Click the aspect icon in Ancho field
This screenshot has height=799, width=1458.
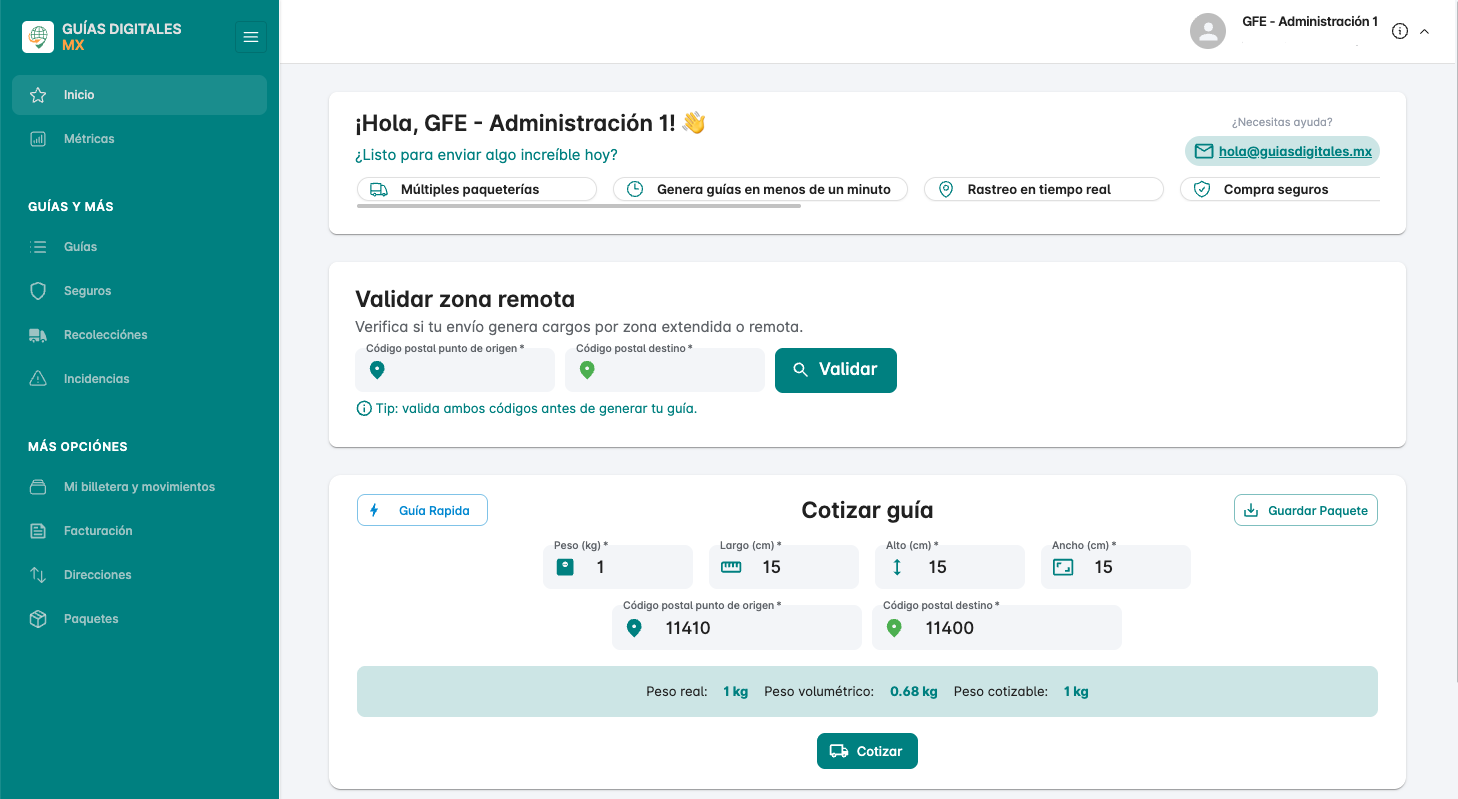click(1063, 567)
